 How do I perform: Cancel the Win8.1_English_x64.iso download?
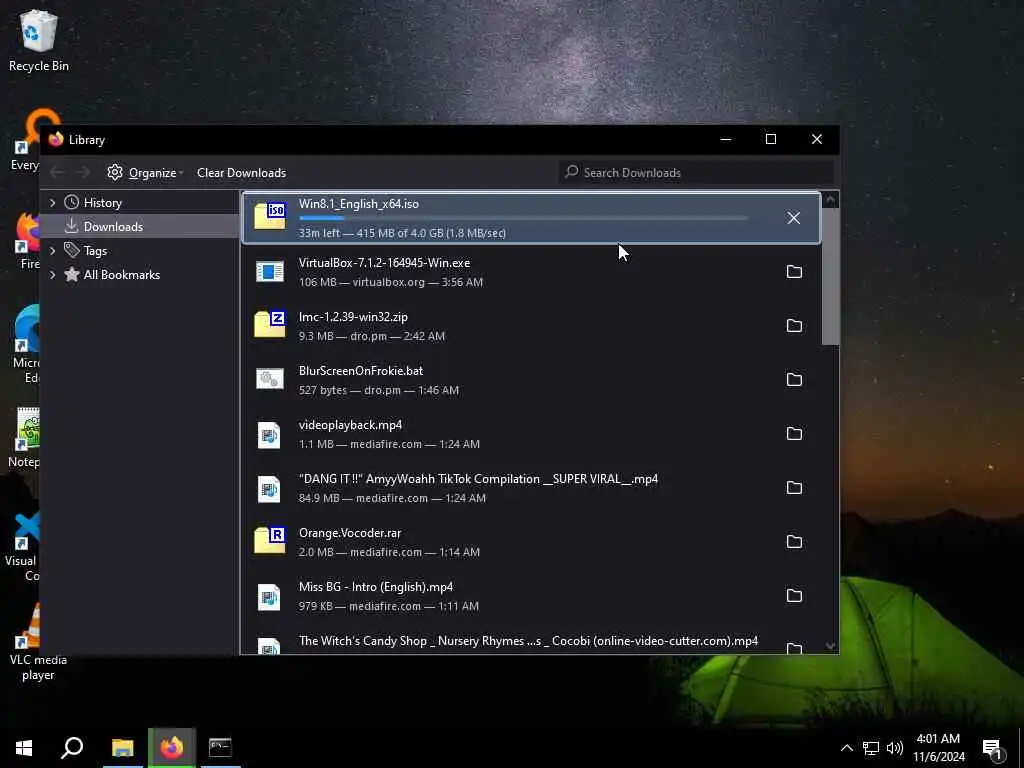(x=793, y=218)
